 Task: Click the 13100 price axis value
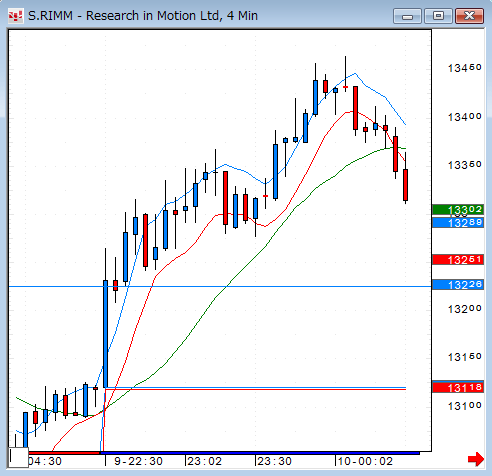[x=465, y=406]
